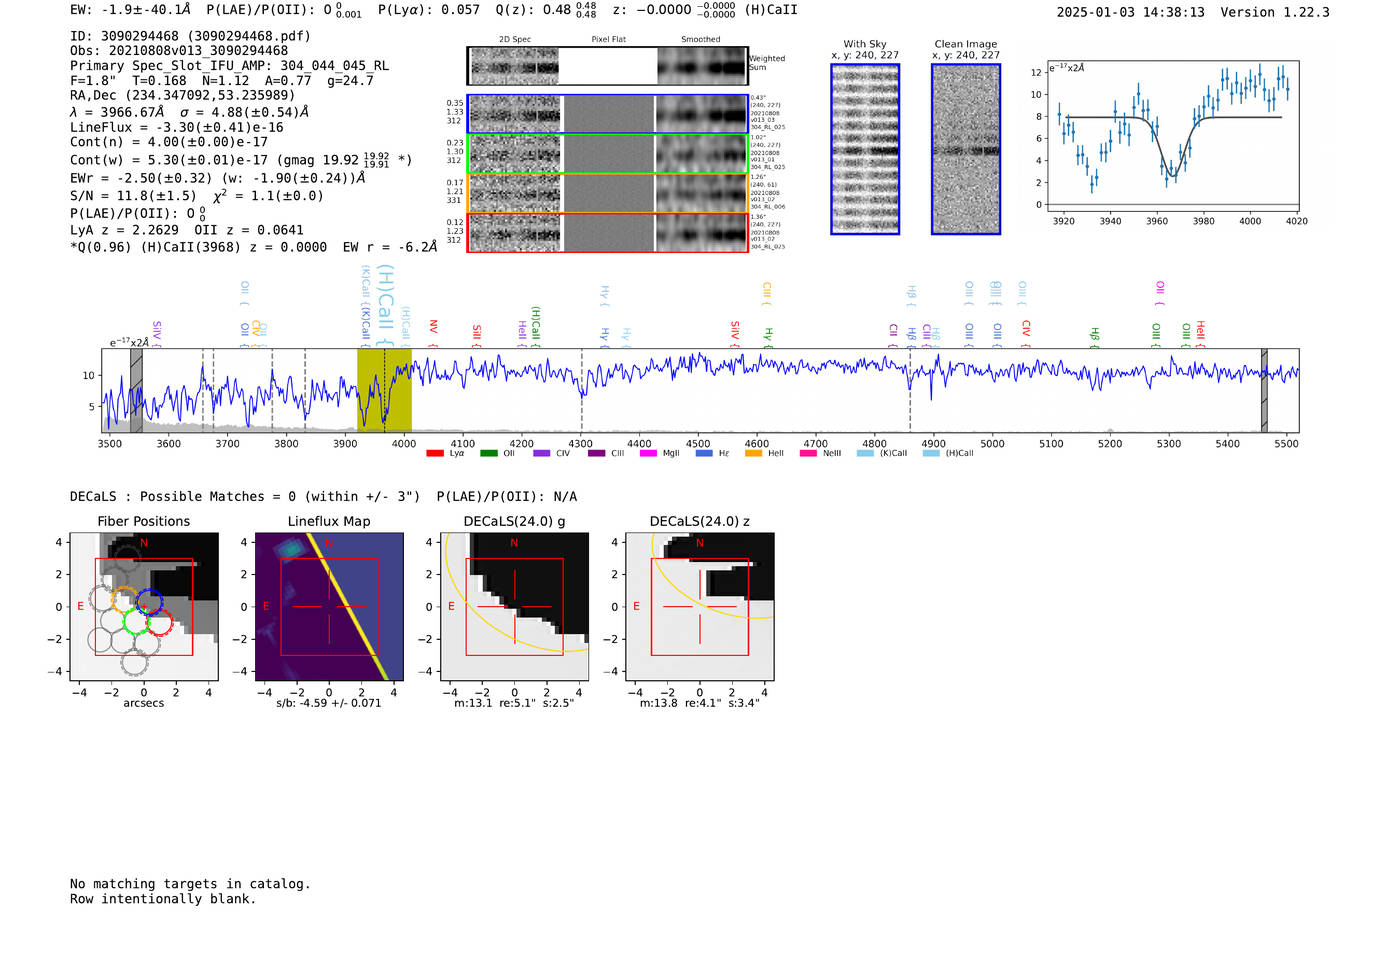The height and width of the screenshot is (953, 1400).
Task: Click the Row intentionally blank text
Action: 163,899
